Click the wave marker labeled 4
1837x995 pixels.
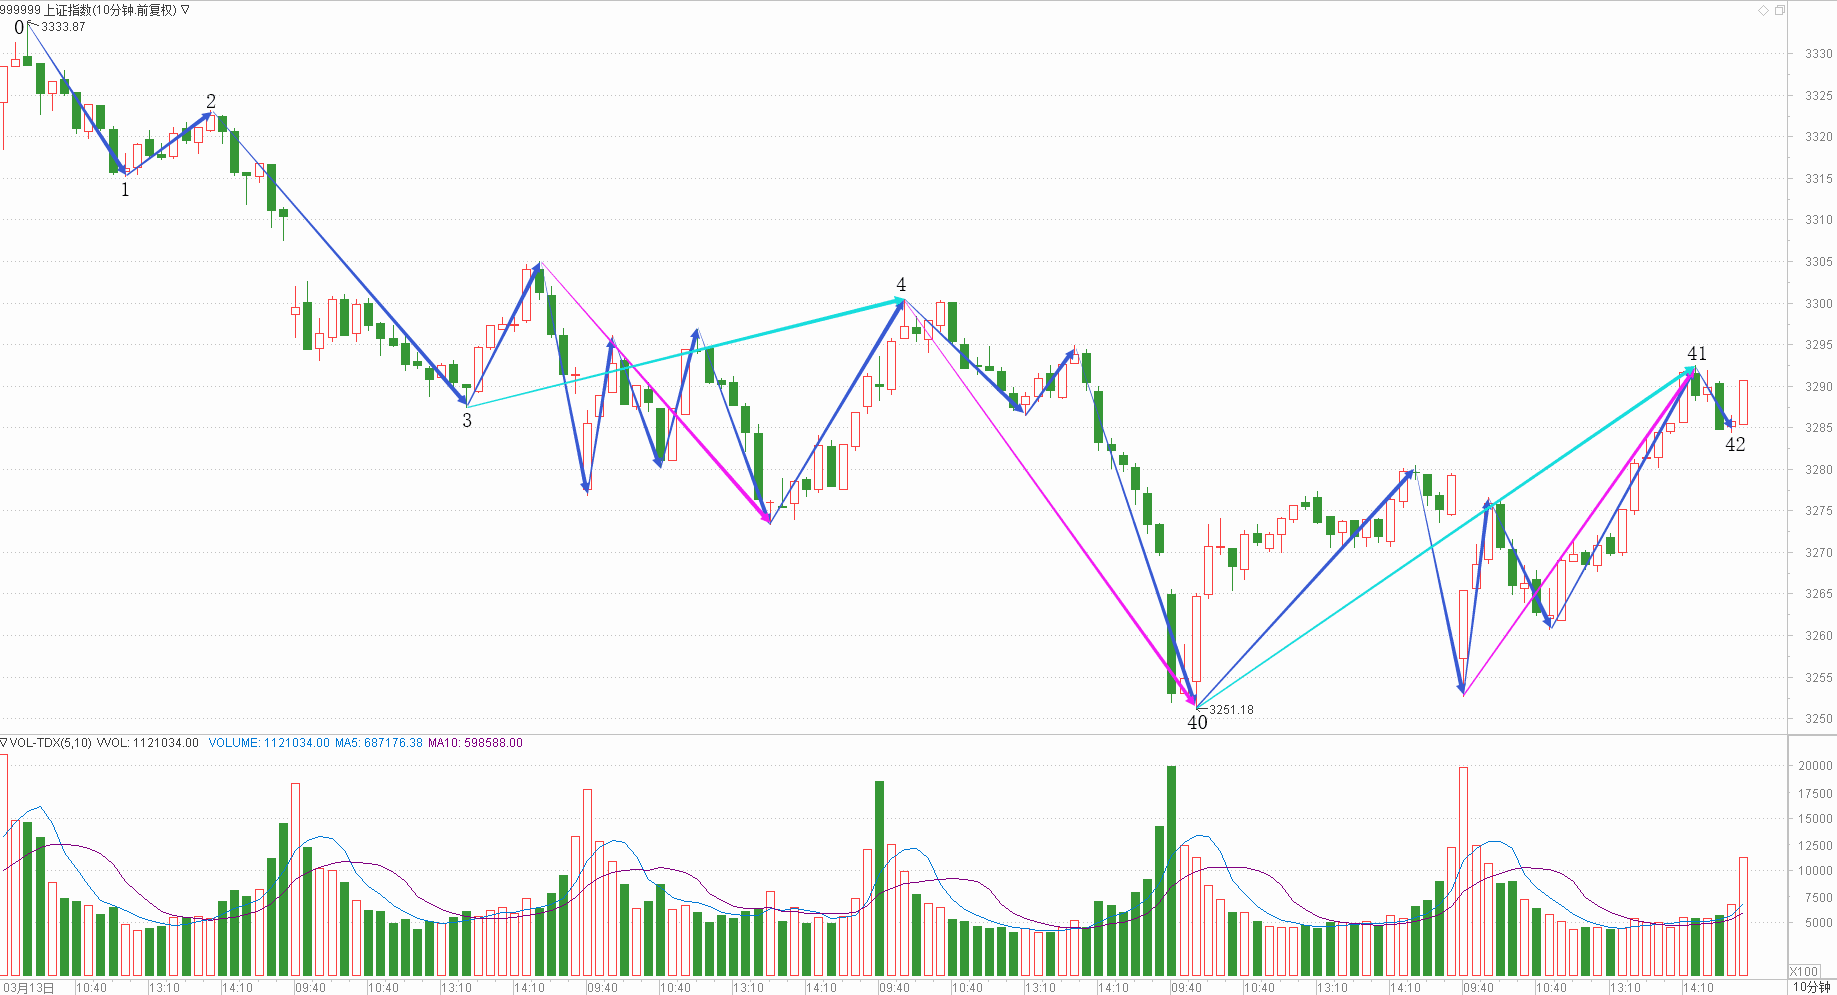(901, 285)
